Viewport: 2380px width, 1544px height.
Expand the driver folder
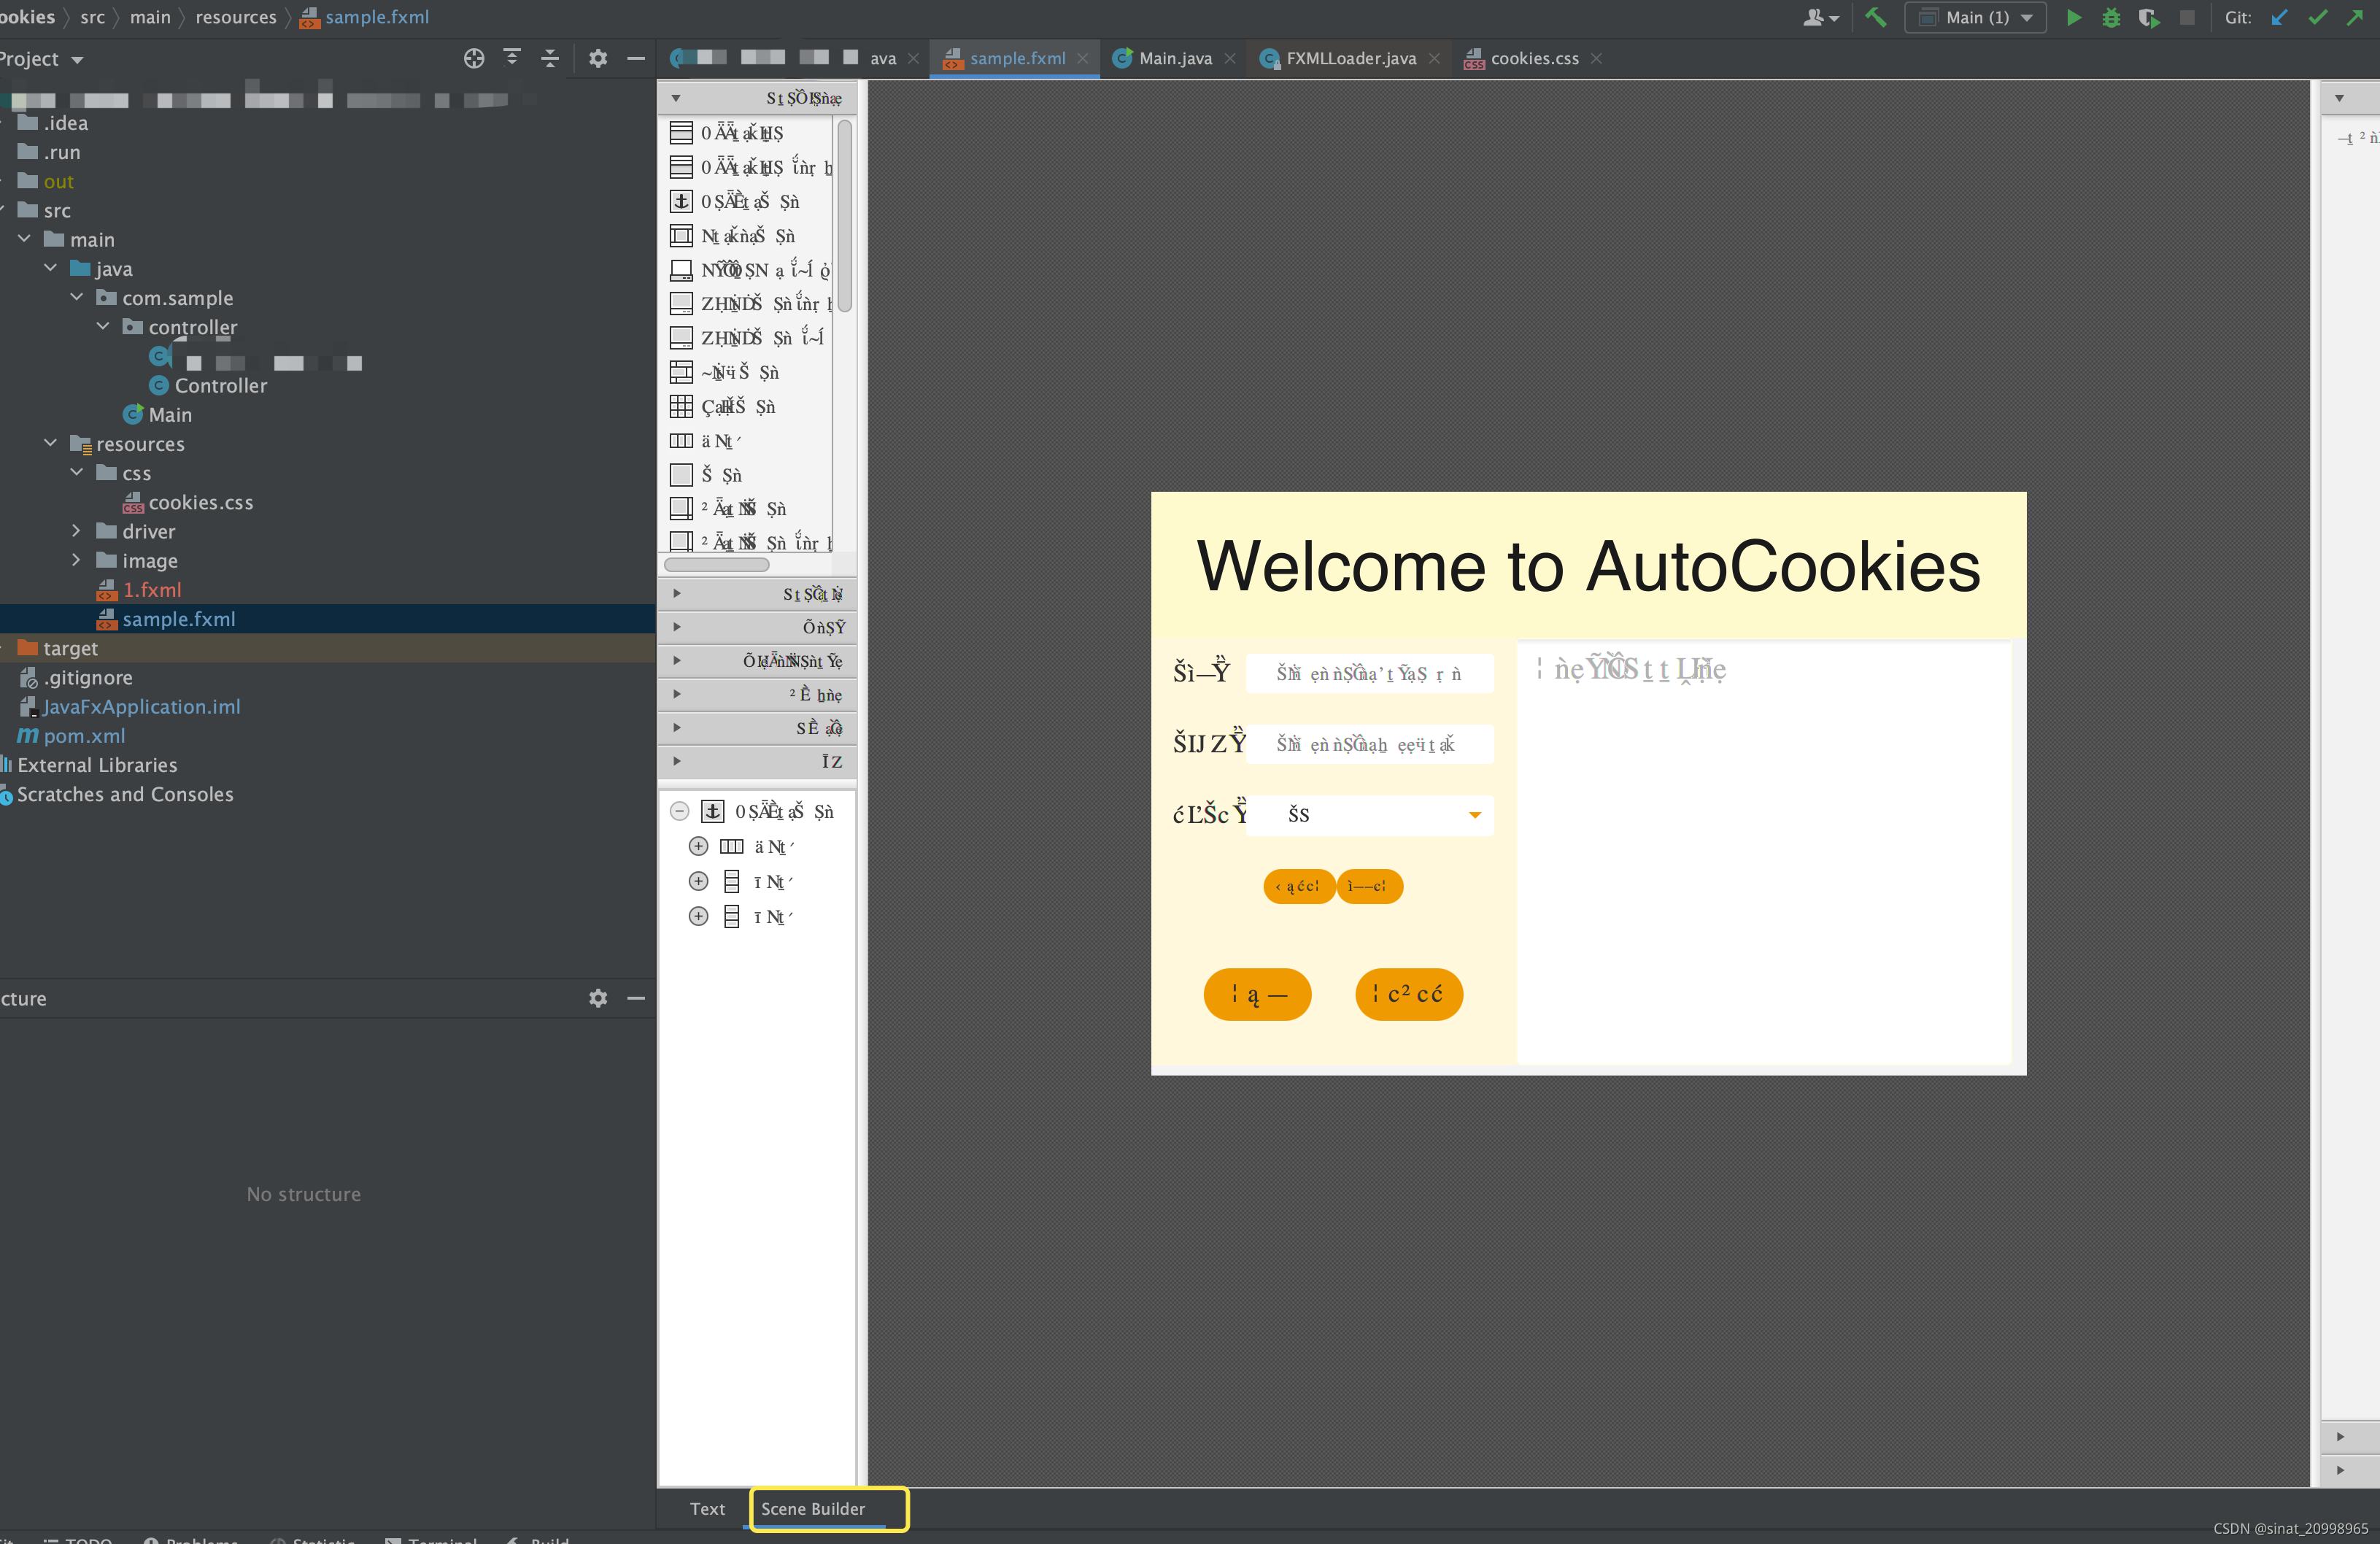(76, 531)
